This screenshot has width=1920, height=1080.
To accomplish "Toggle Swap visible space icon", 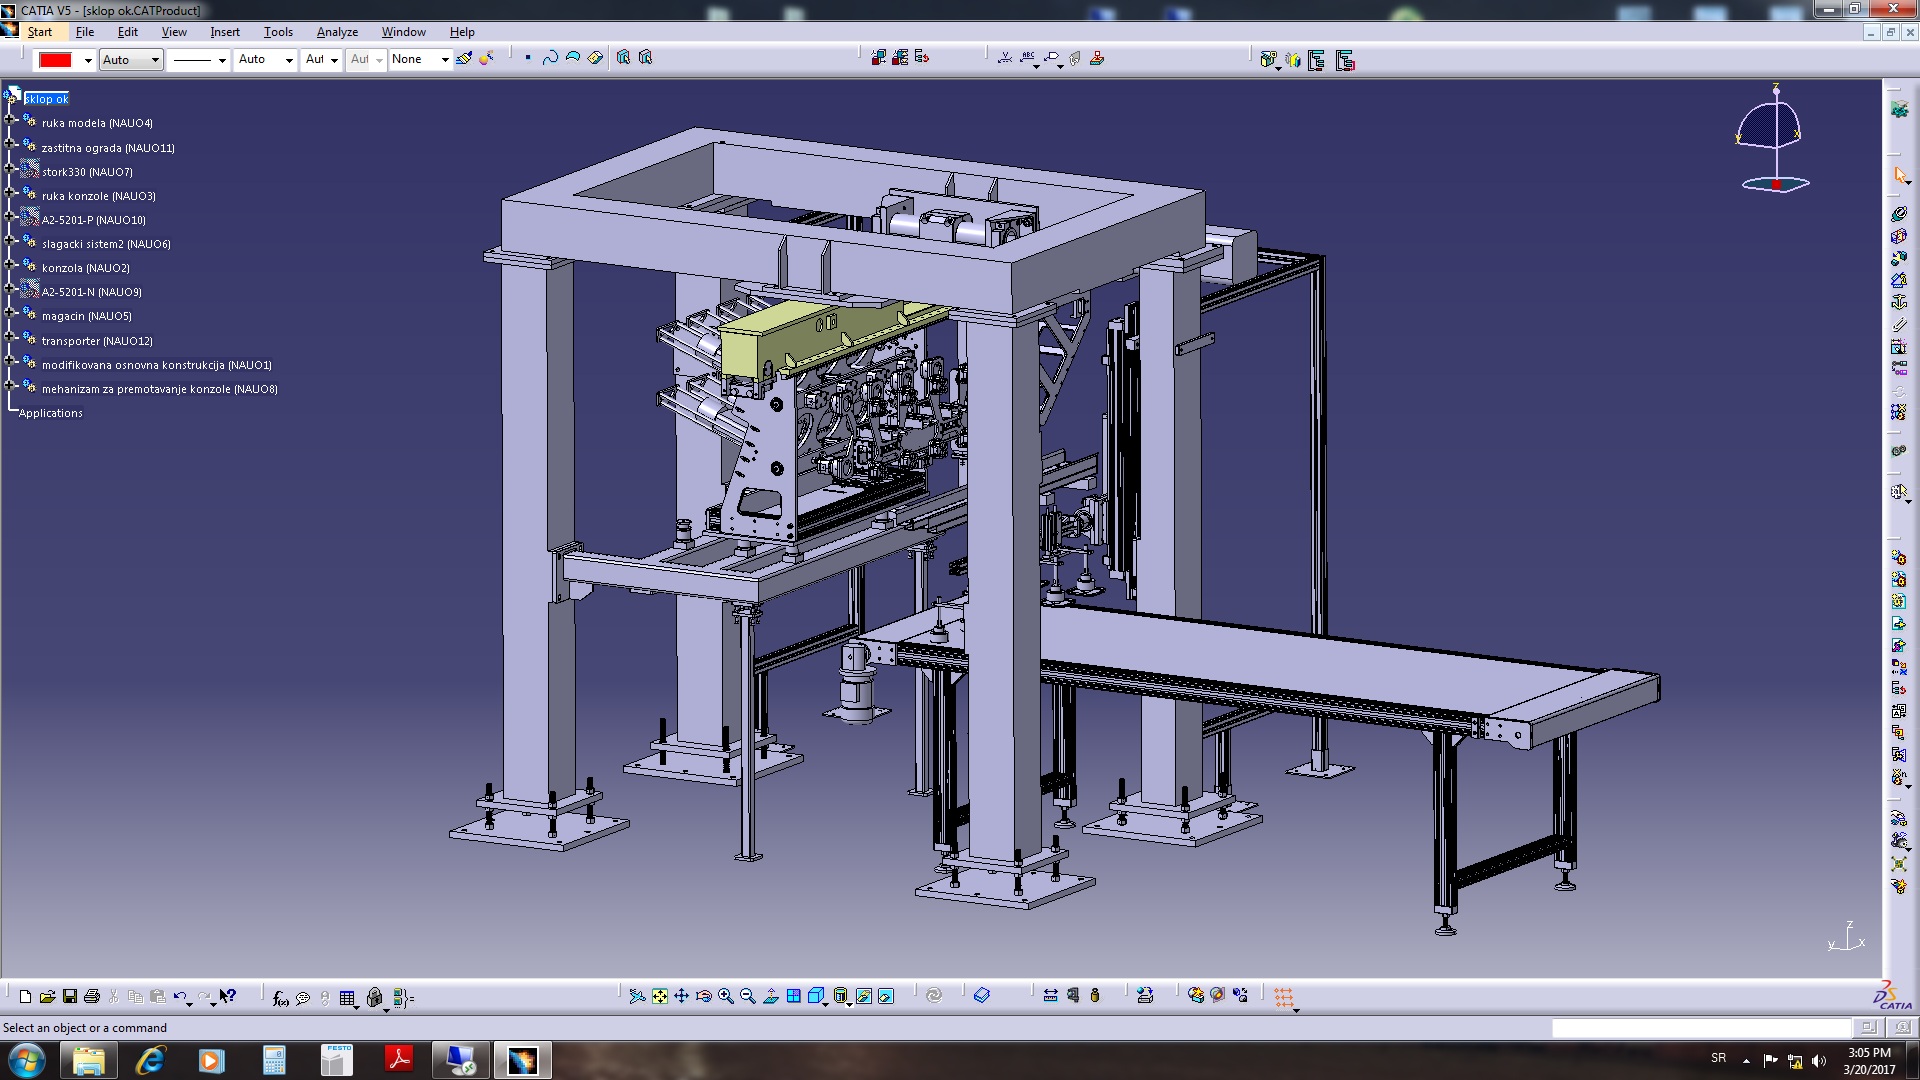I will (886, 996).
